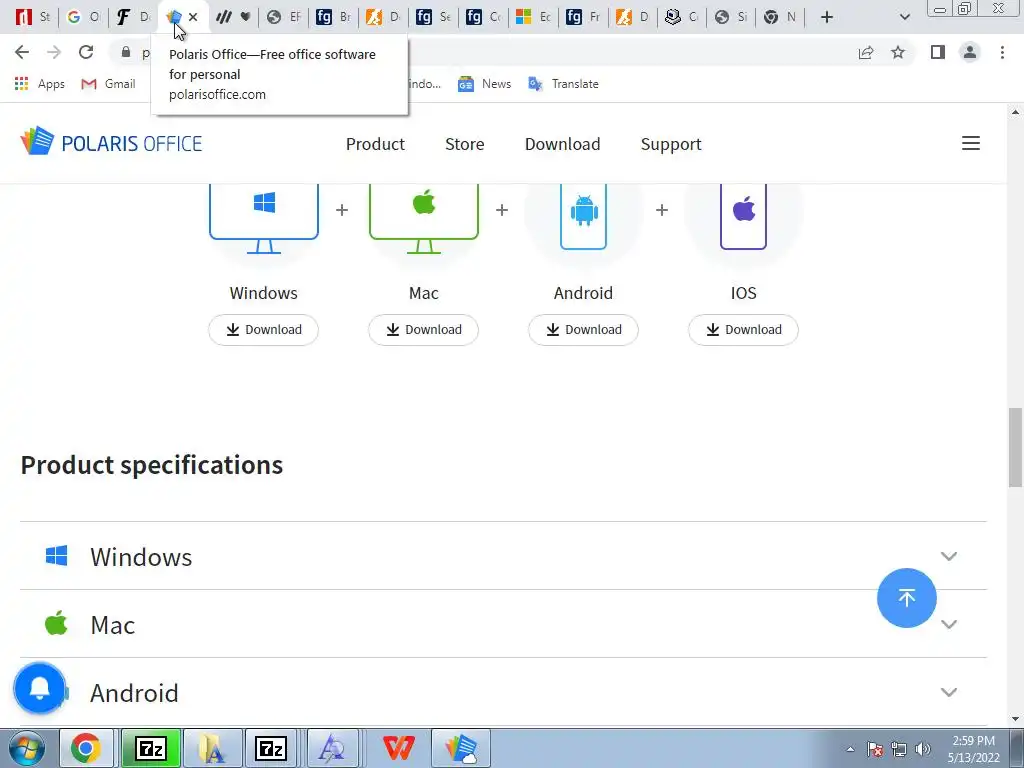1024x768 pixels.
Task: Switch to the Microsoft logo tab
Action: (533, 17)
